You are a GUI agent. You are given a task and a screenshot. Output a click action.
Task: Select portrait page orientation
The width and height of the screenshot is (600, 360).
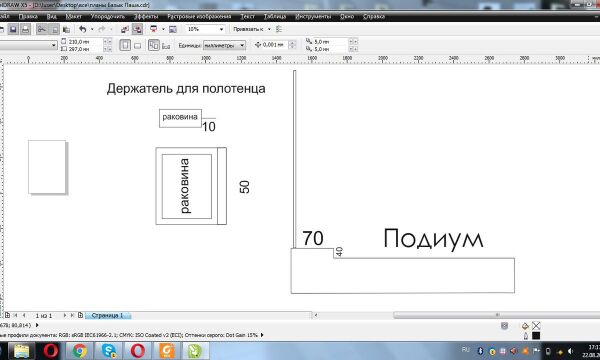pos(125,45)
